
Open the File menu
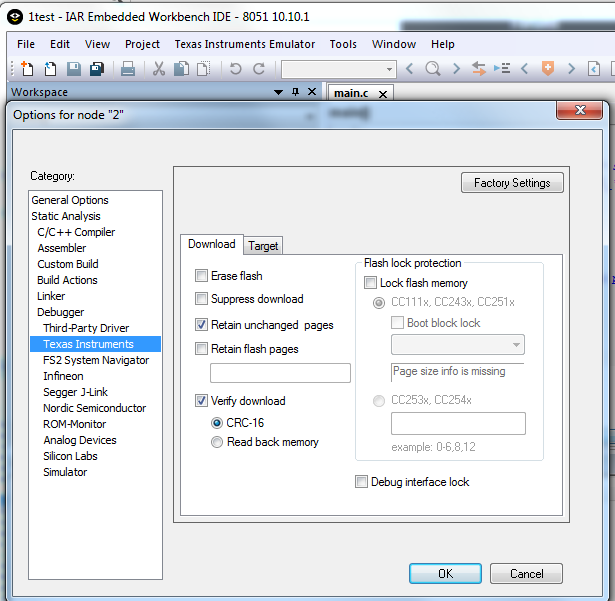pyautogui.click(x=26, y=44)
